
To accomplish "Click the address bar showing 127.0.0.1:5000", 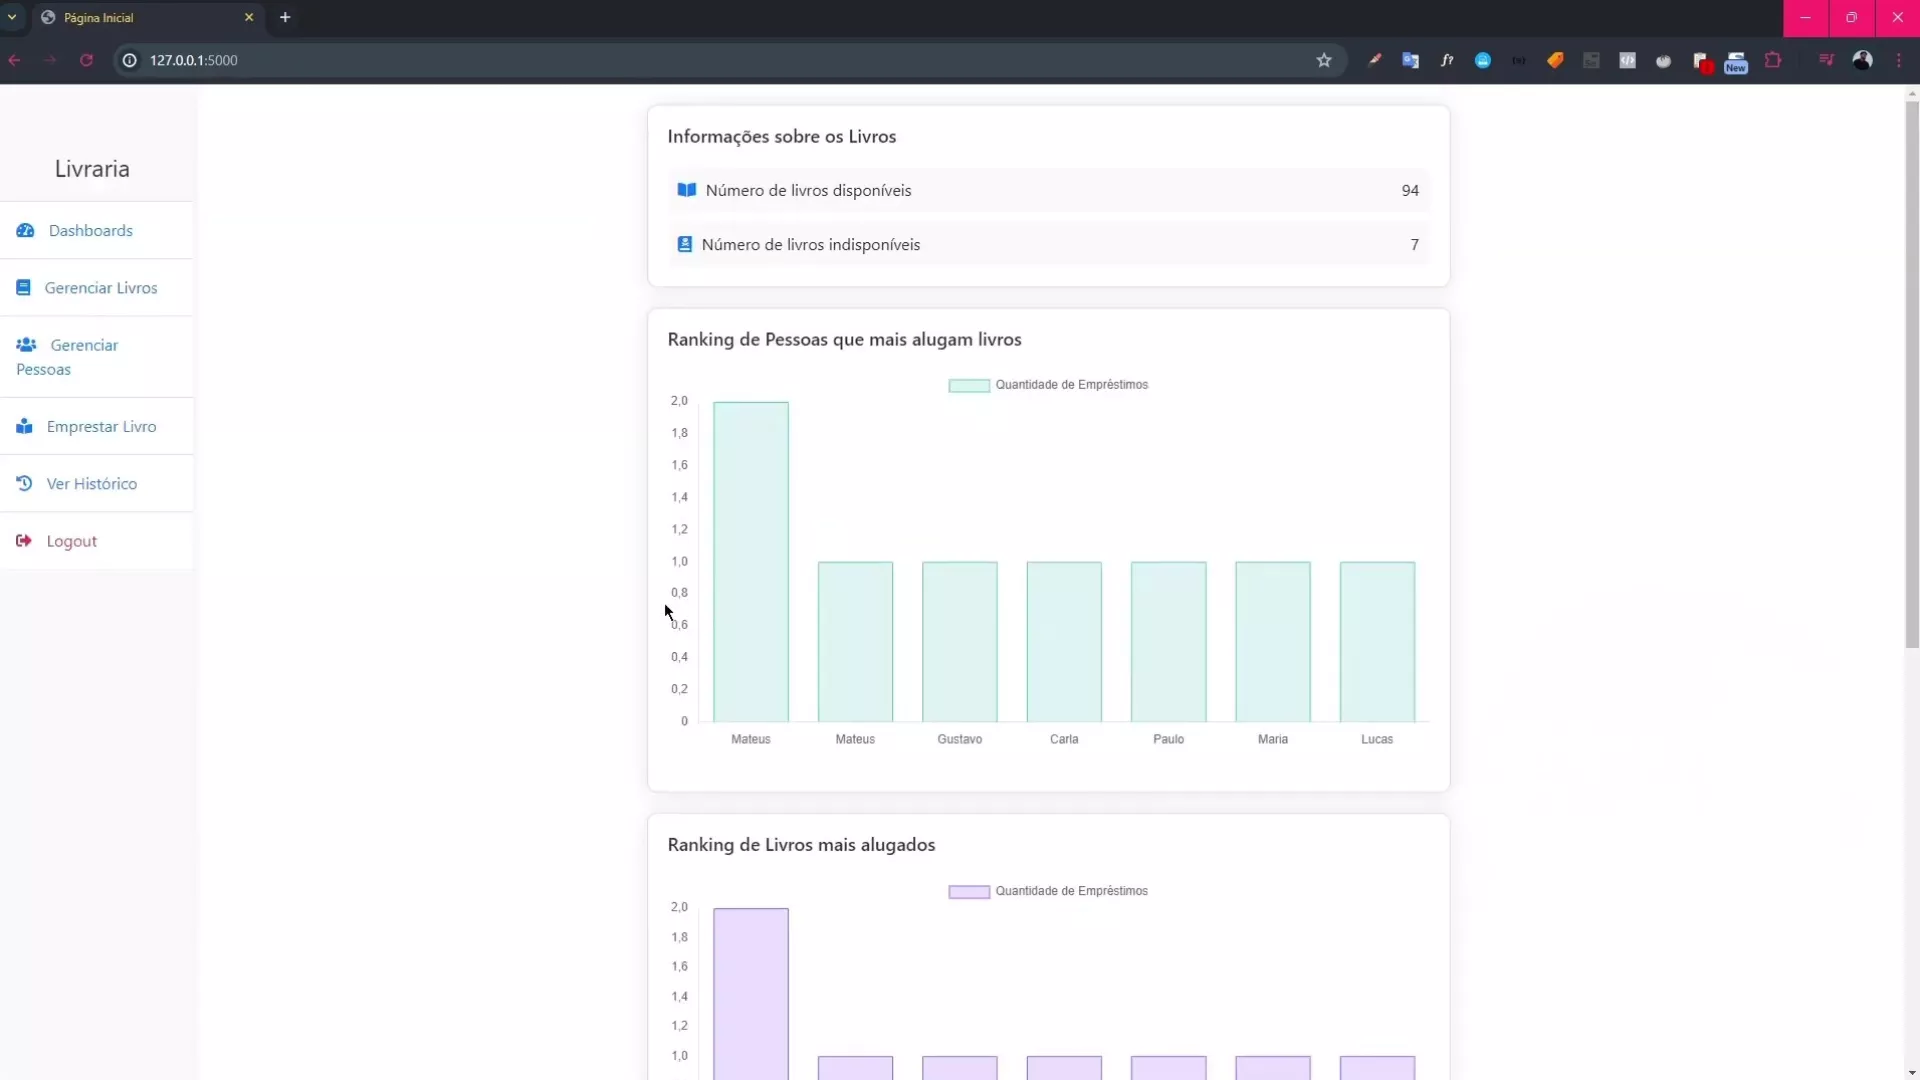I will coord(700,60).
